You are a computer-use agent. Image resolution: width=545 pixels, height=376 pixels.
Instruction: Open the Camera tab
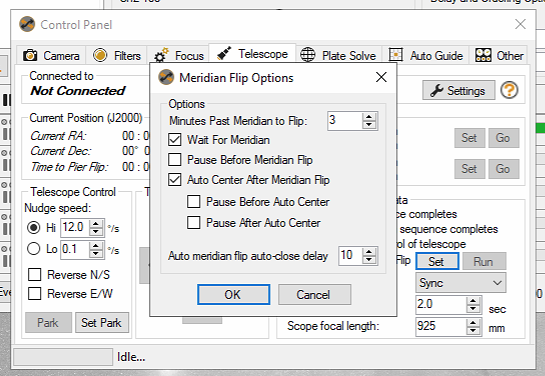click(51, 56)
